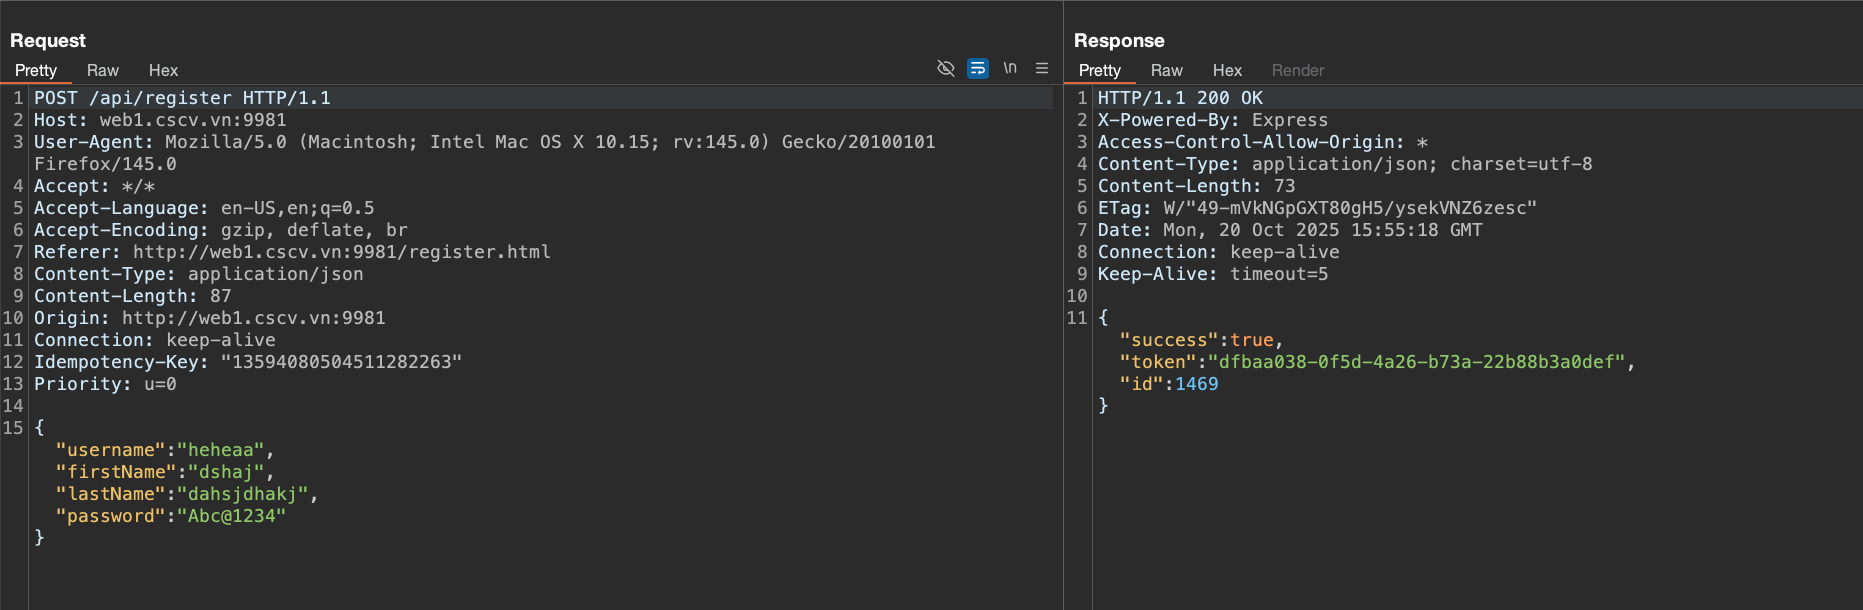The width and height of the screenshot is (1863, 610).
Task: Switch the Request view to Raw tab
Action: click(102, 70)
